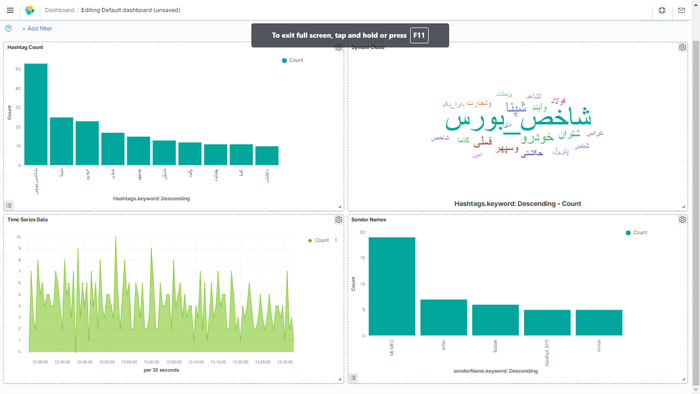Toggle Sender Names legend list icon
The height and width of the screenshot is (394, 700).
click(353, 378)
